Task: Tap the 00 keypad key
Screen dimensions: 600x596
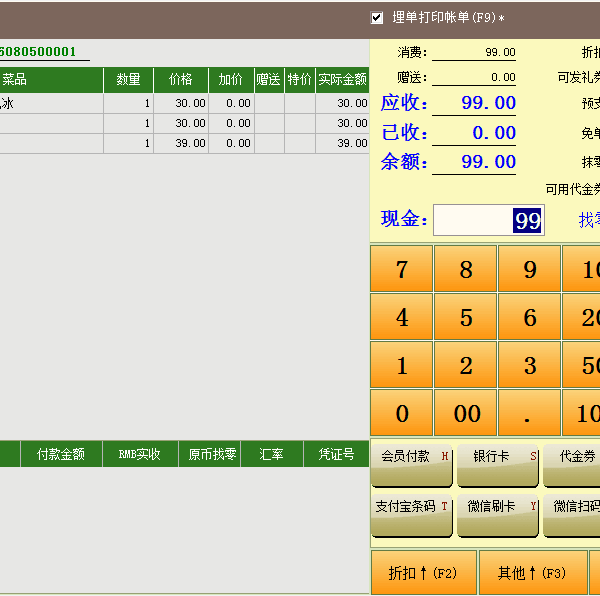Action: (465, 413)
